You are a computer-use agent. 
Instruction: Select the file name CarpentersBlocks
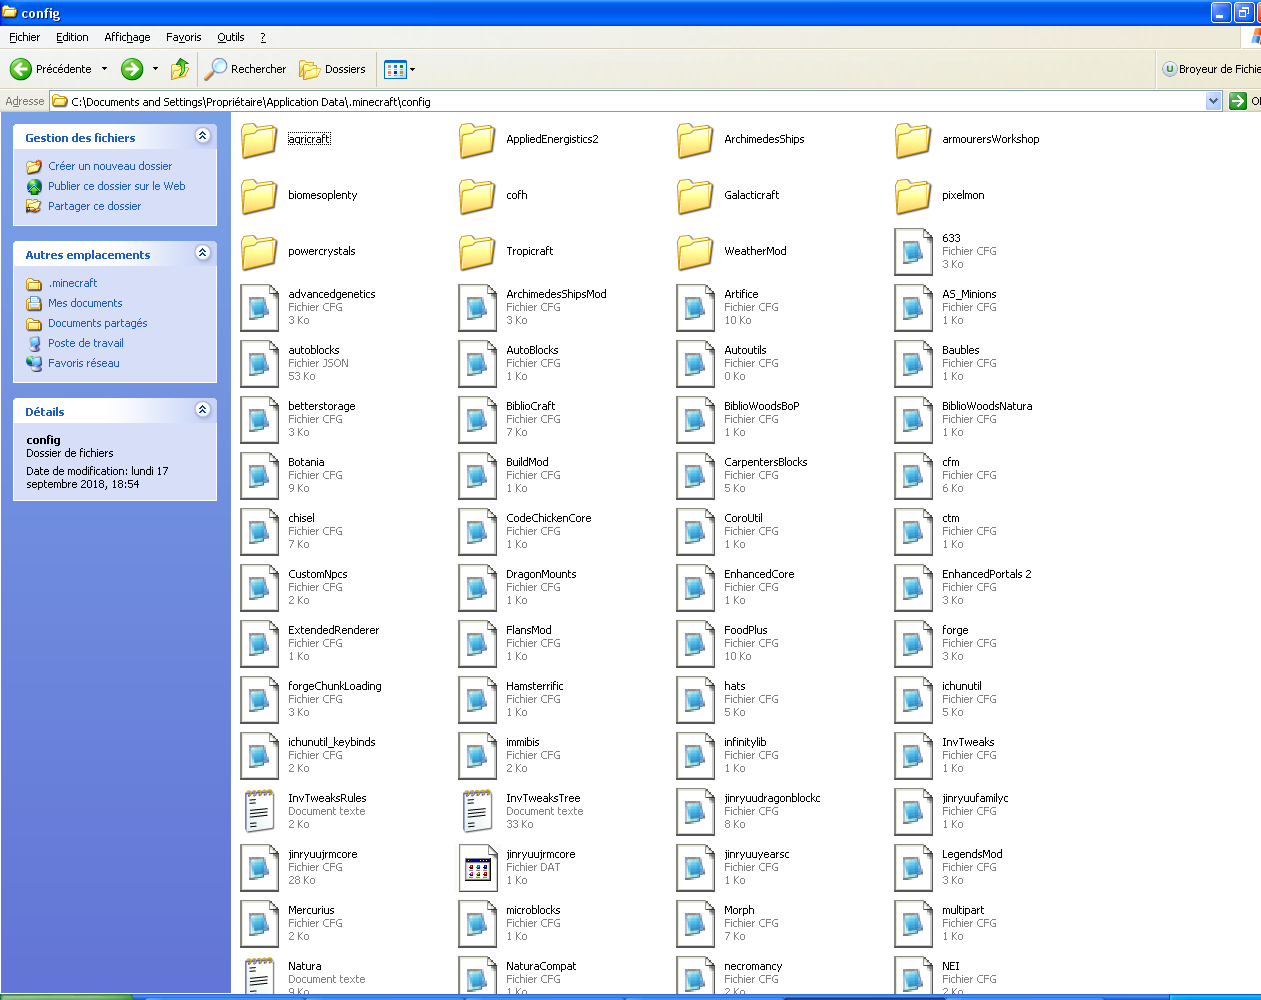[765, 462]
